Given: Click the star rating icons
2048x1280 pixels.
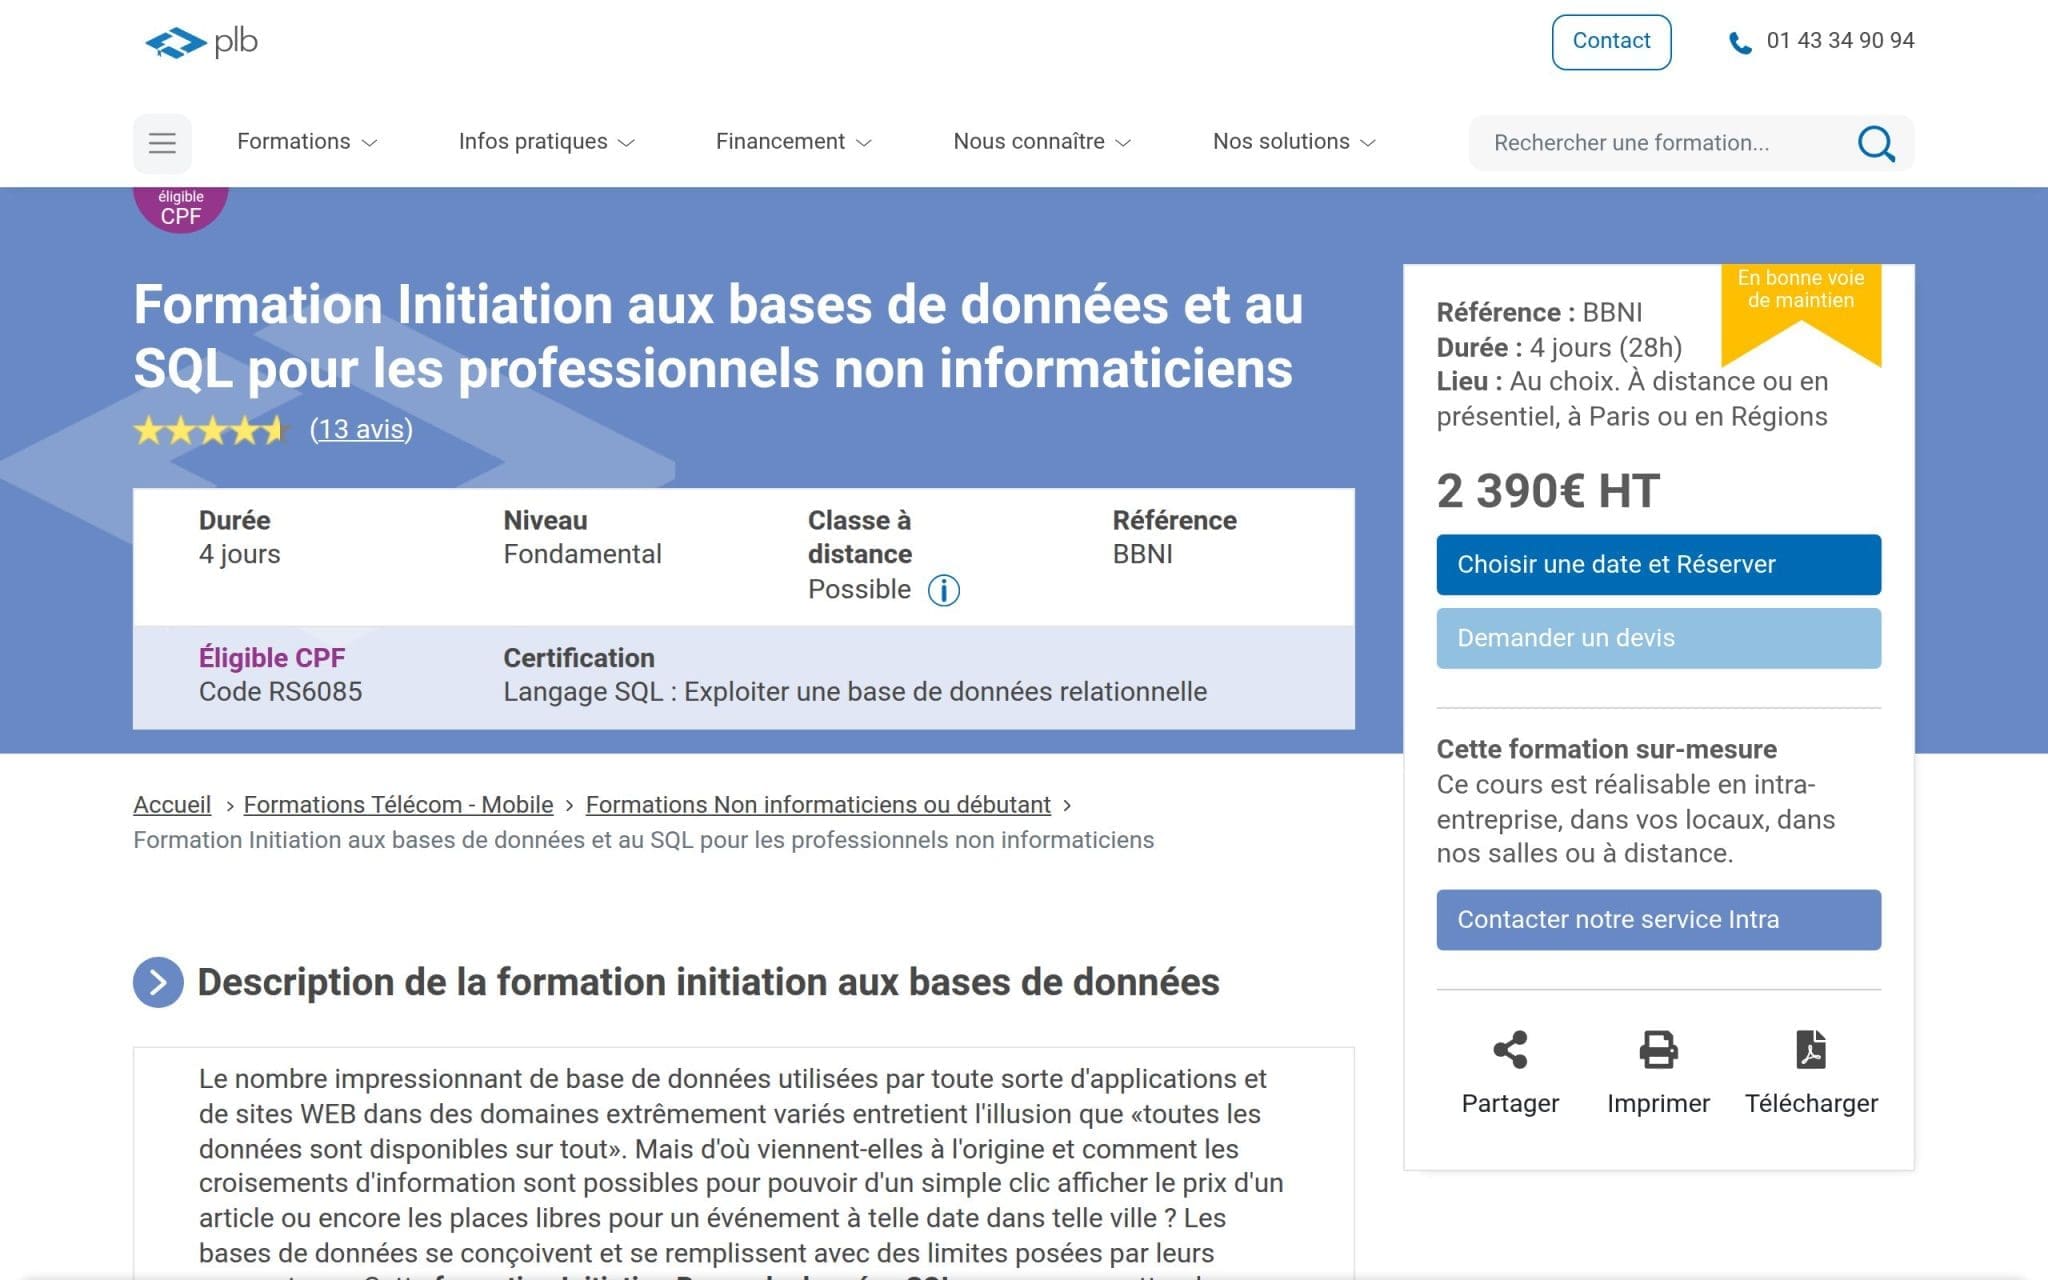Looking at the screenshot, I should (x=211, y=430).
